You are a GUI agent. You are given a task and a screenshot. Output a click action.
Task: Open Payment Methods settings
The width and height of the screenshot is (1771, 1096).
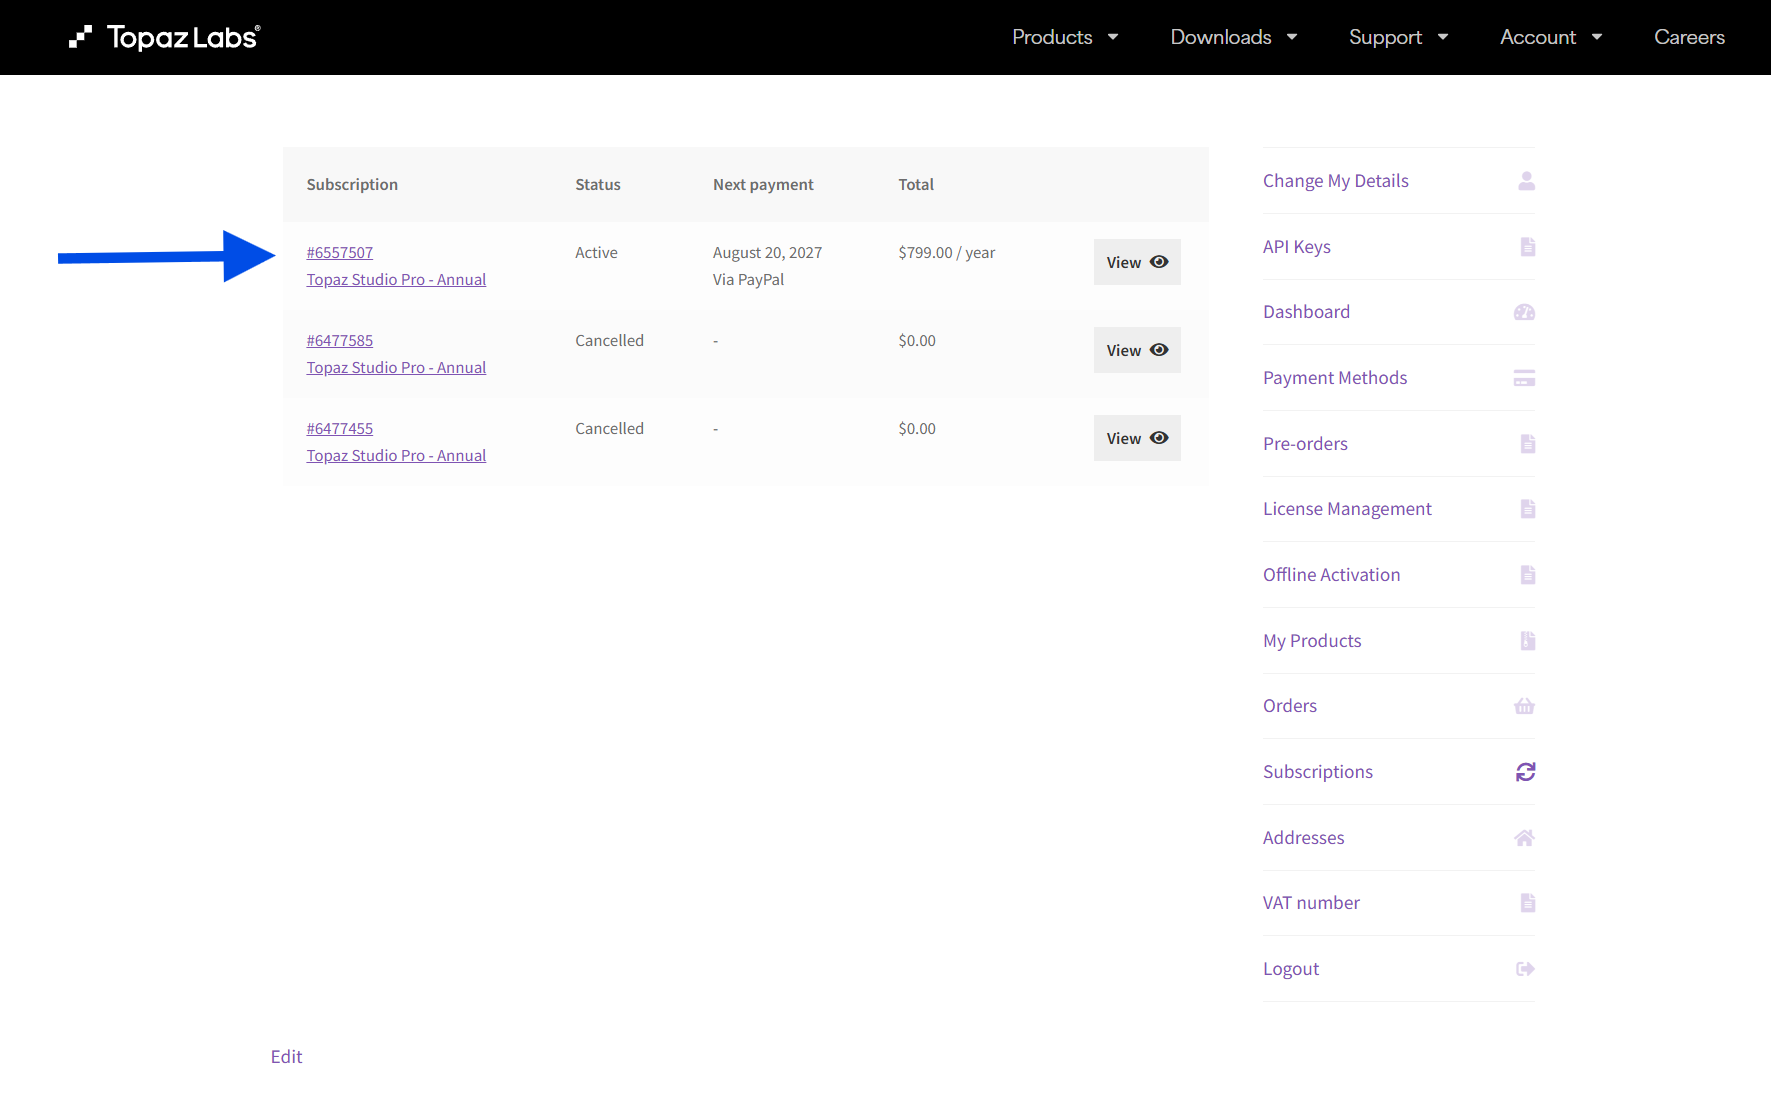click(x=1335, y=378)
